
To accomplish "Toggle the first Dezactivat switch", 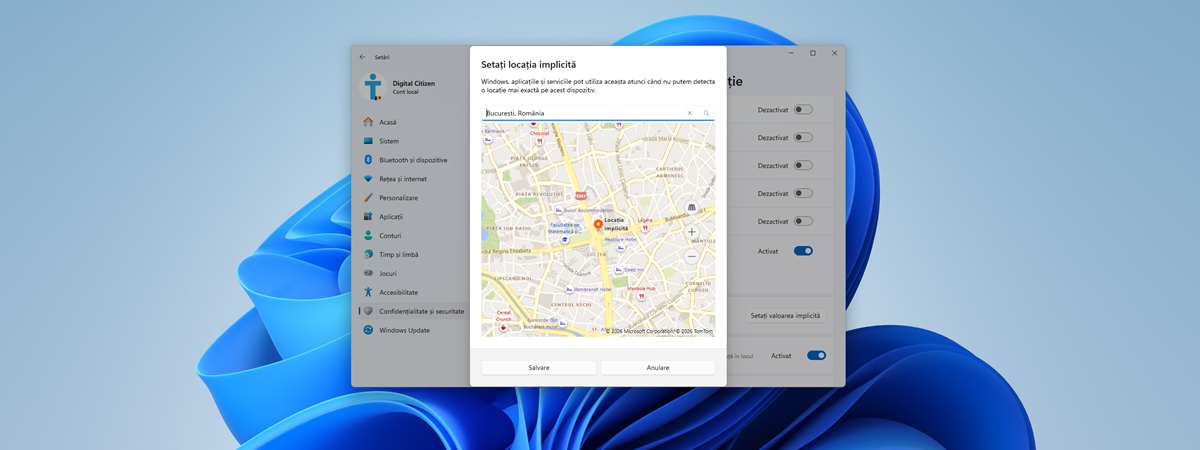I will (803, 109).
